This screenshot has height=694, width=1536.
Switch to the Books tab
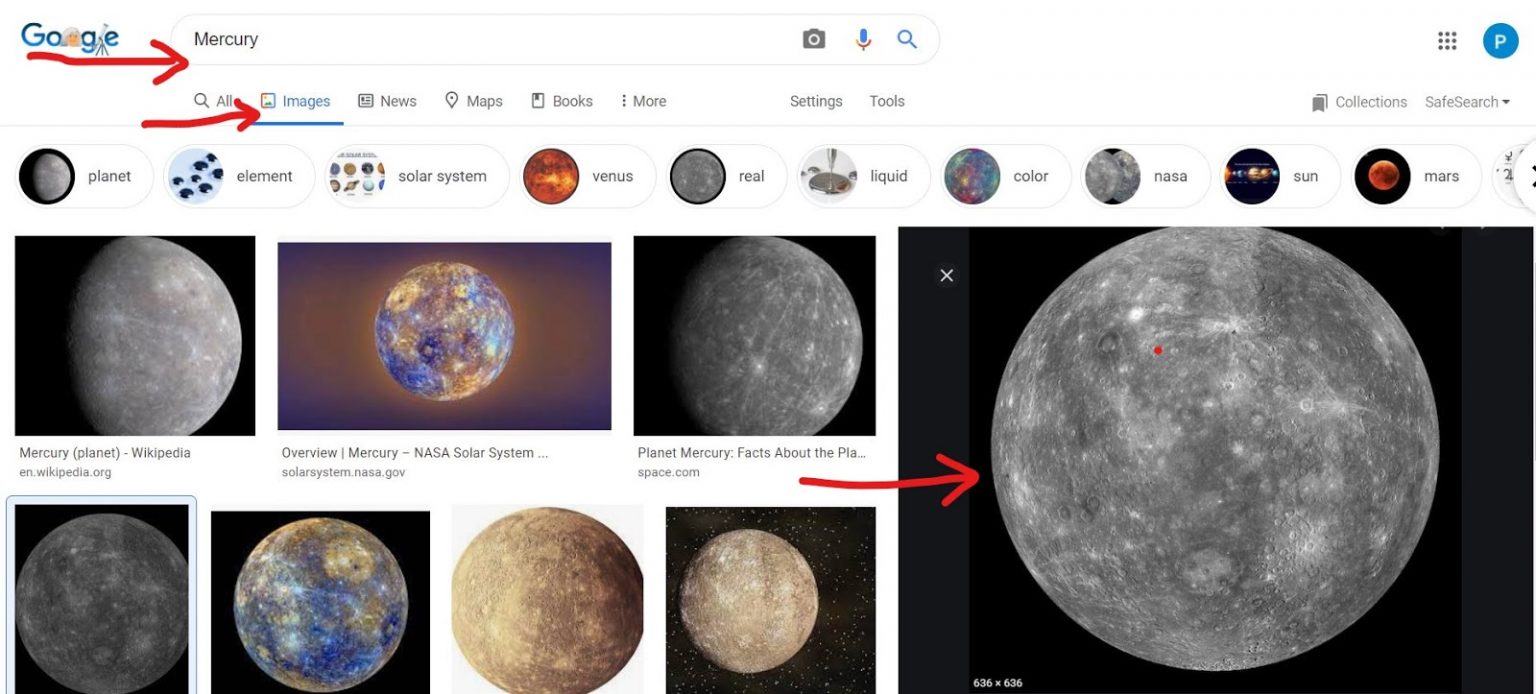pos(562,101)
